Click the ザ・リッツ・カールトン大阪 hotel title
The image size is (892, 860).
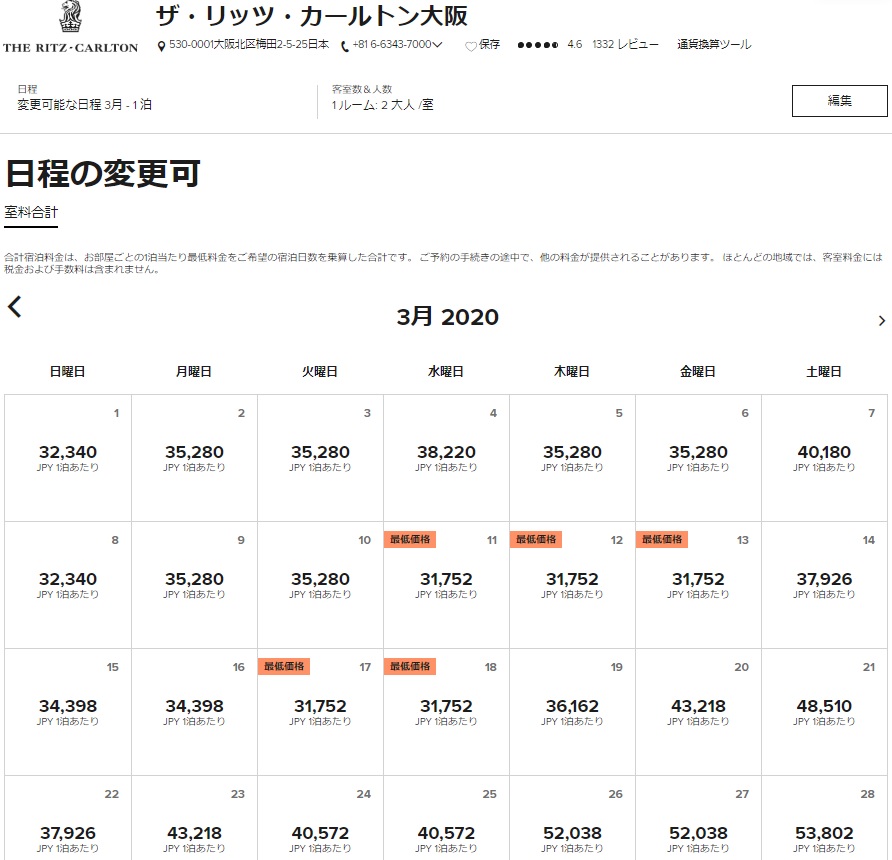312,16
